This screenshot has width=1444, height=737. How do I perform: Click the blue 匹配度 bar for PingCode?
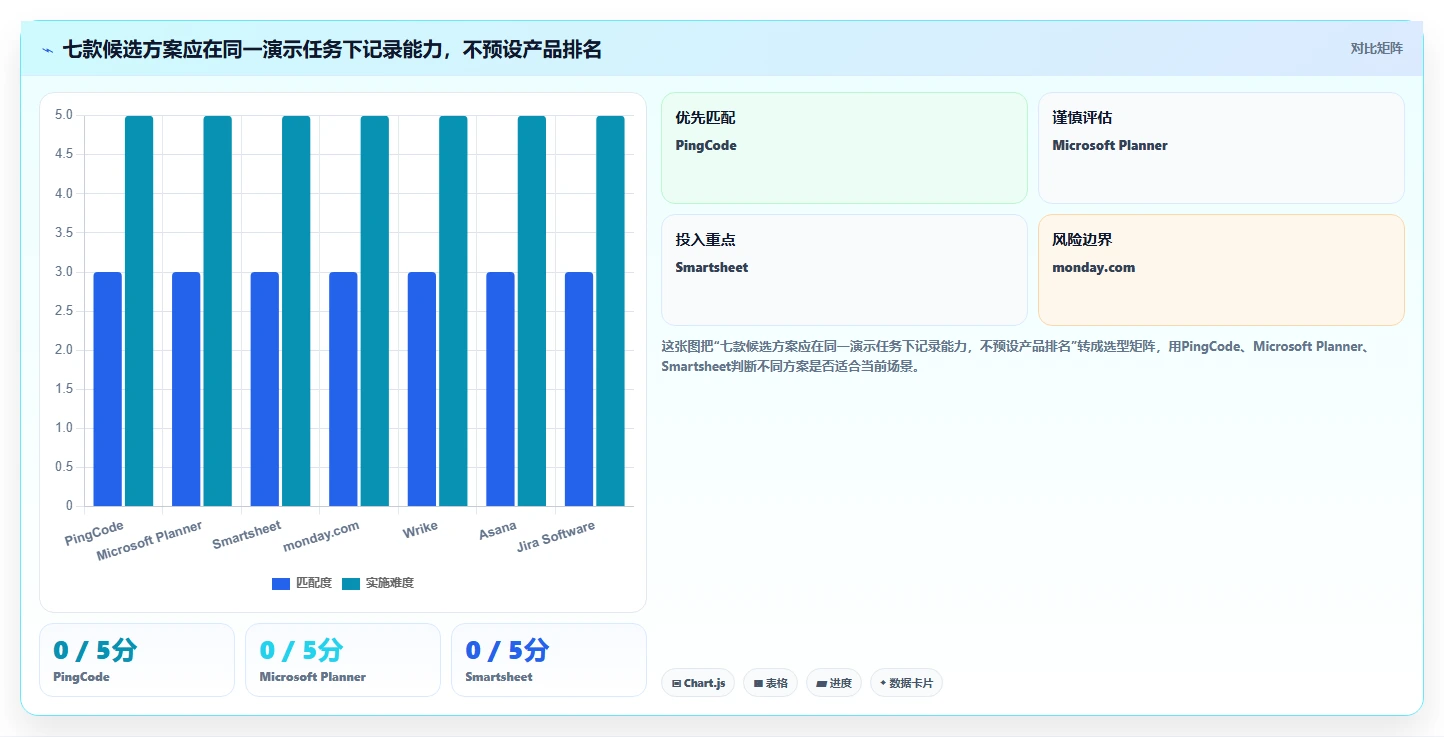[x=108, y=389]
